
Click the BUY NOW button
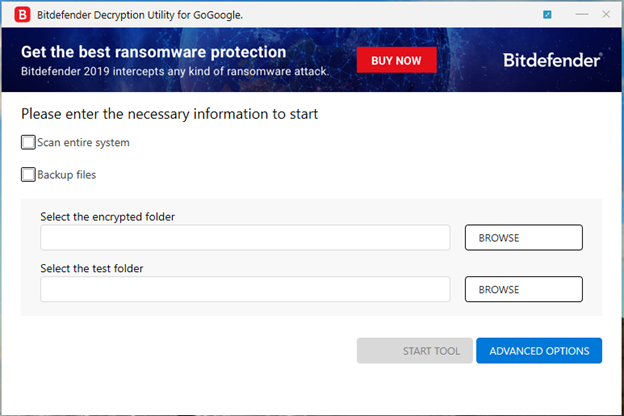coord(396,60)
